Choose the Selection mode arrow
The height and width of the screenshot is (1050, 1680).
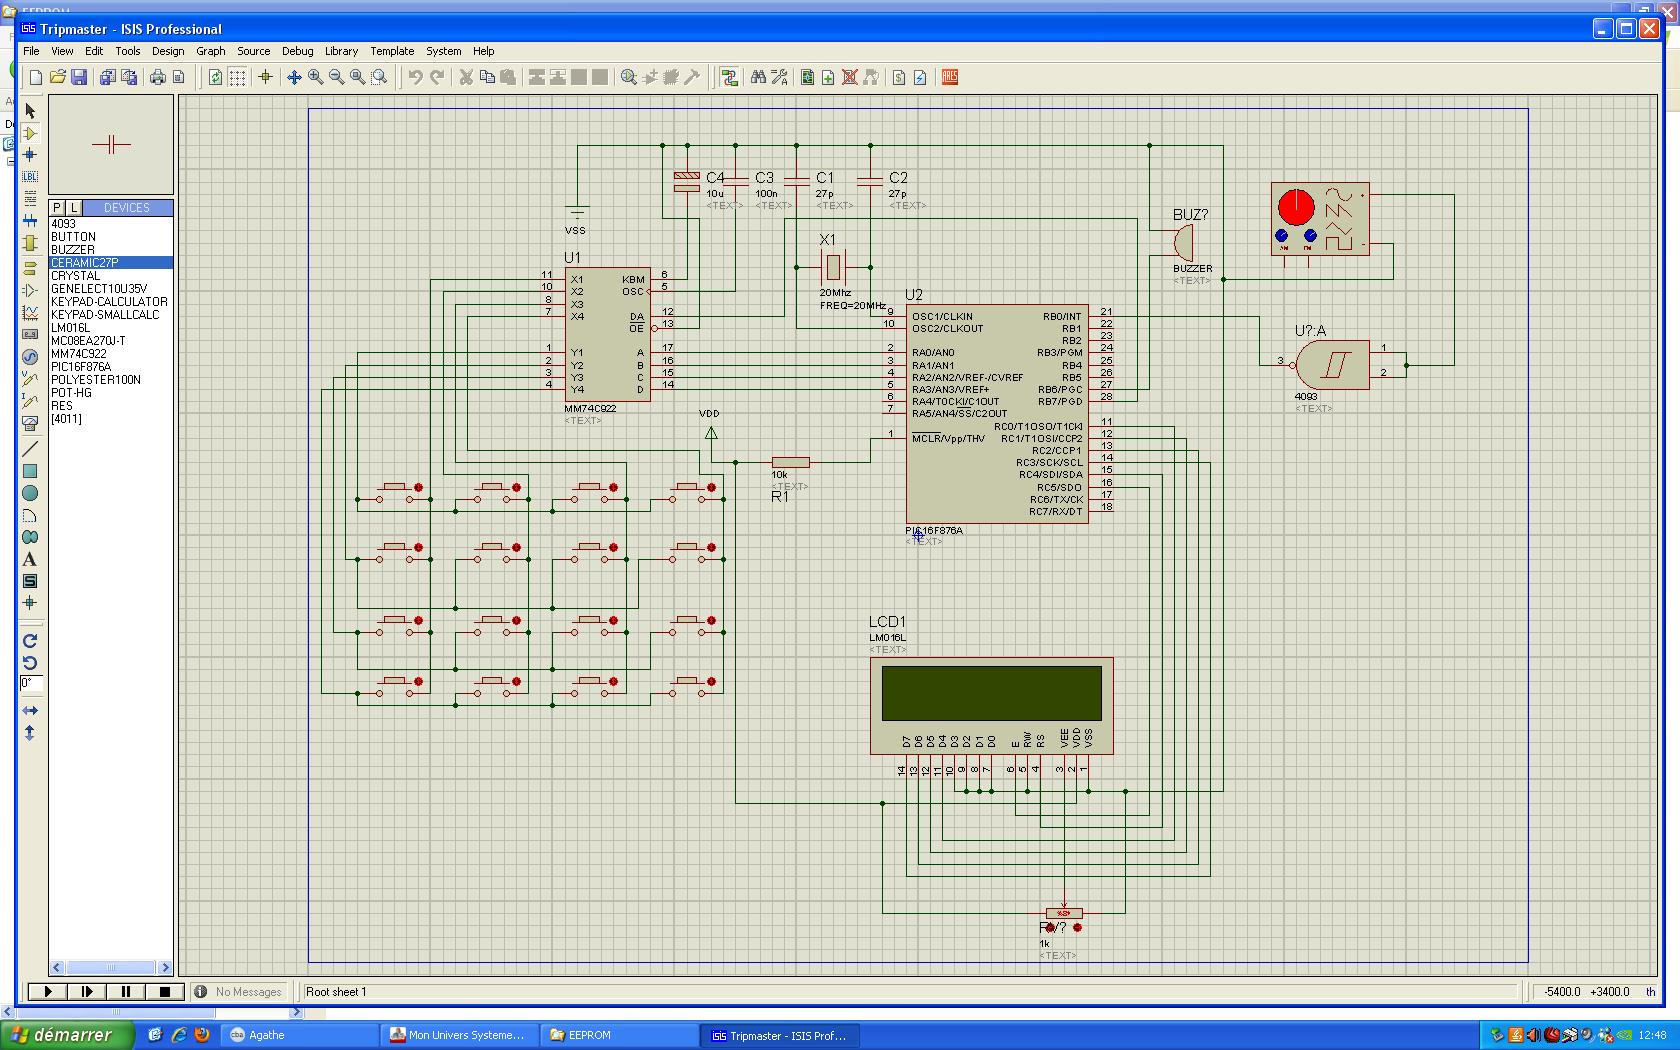[x=30, y=111]
